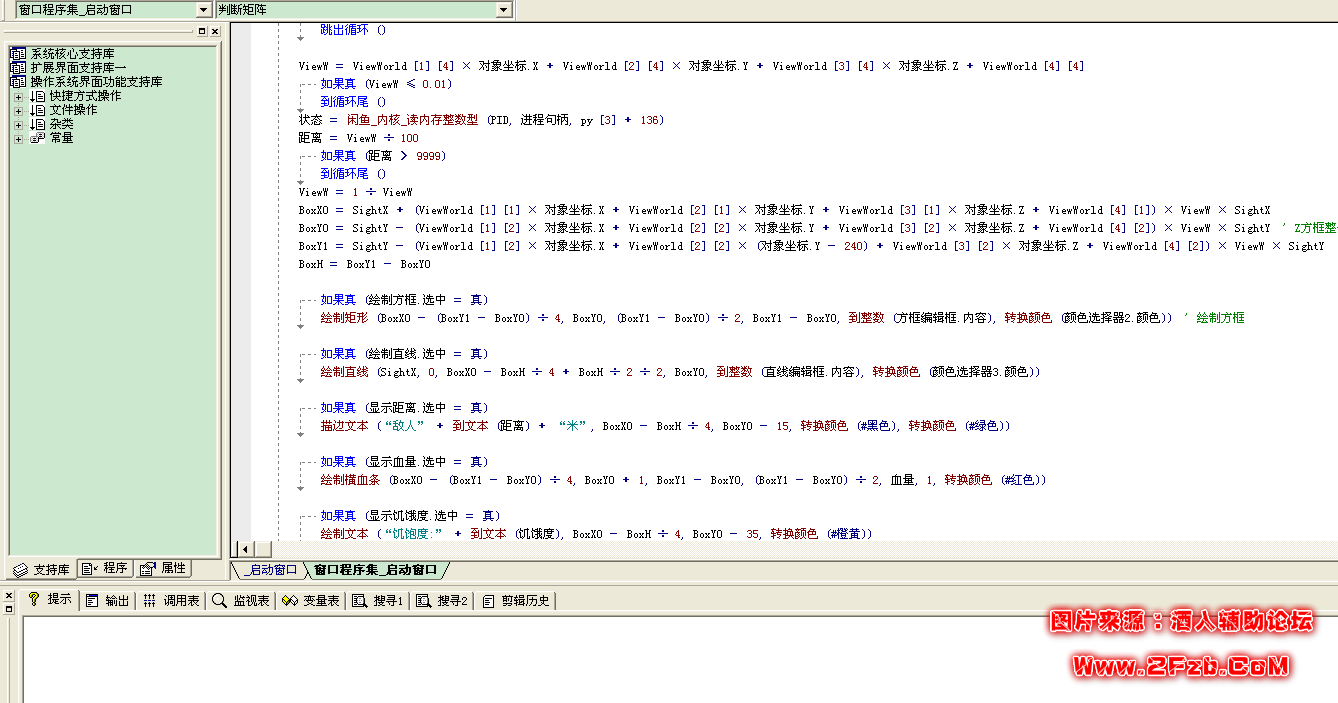This screenshot has height=703, width=1338.
Task: Click the document icon on 剪辑历史 tab
Action: coord(486,598)
